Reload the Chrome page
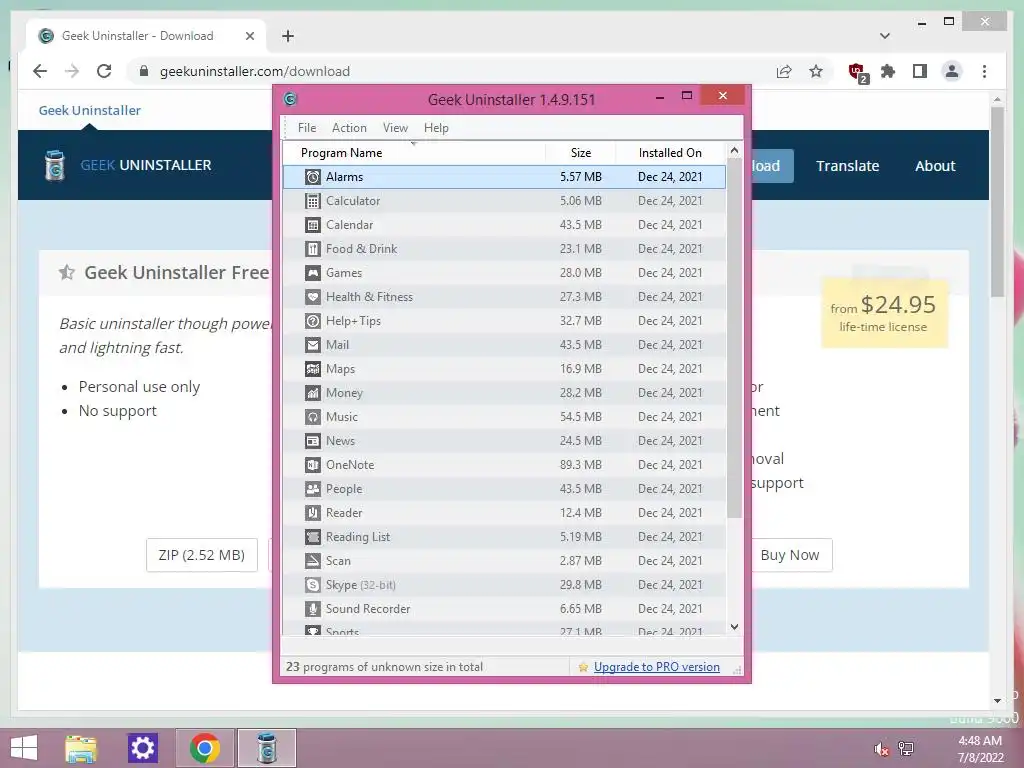 point(104,71)
